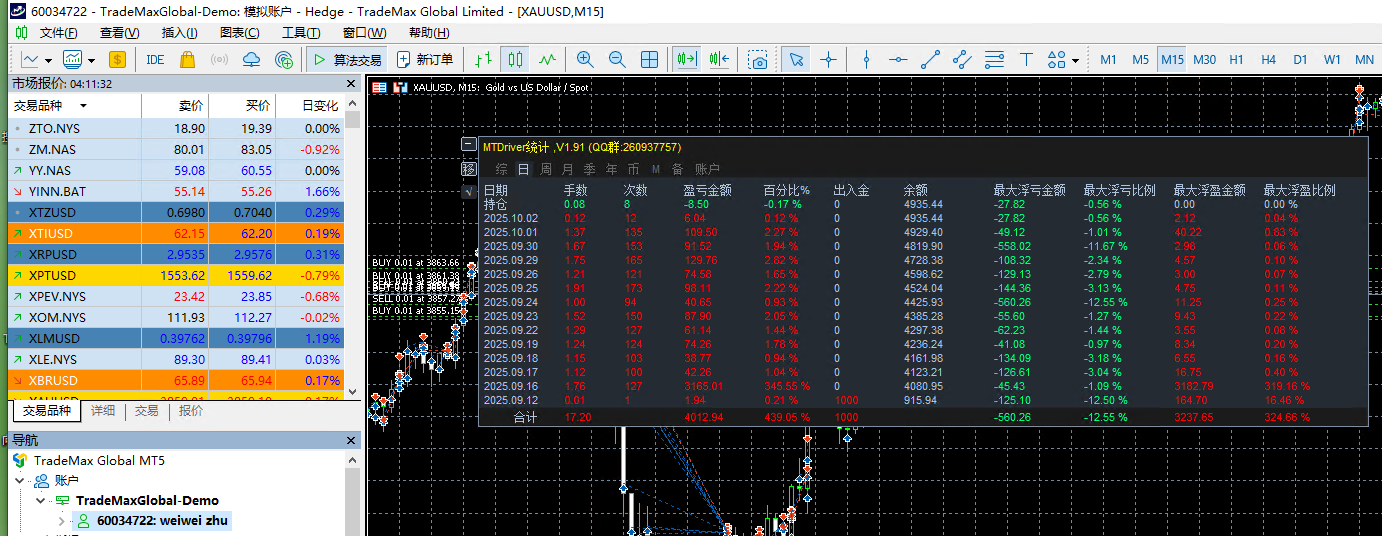Select the crosshair tool

[828, 60]
